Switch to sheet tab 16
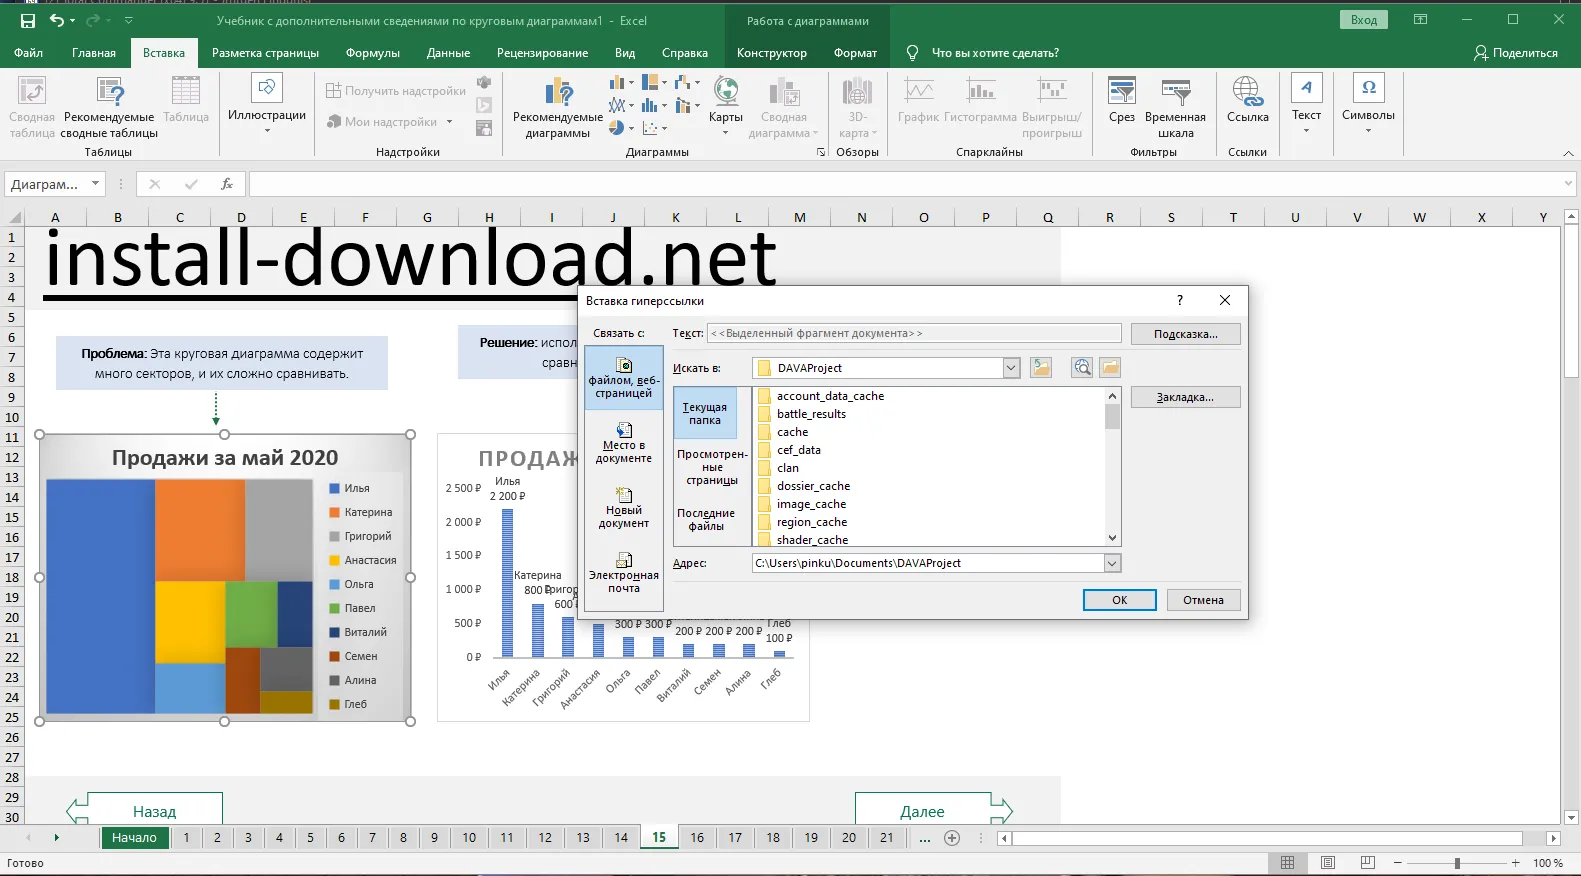The height and width of the screenshot is (876, 1581). click(x=697, y=838)
